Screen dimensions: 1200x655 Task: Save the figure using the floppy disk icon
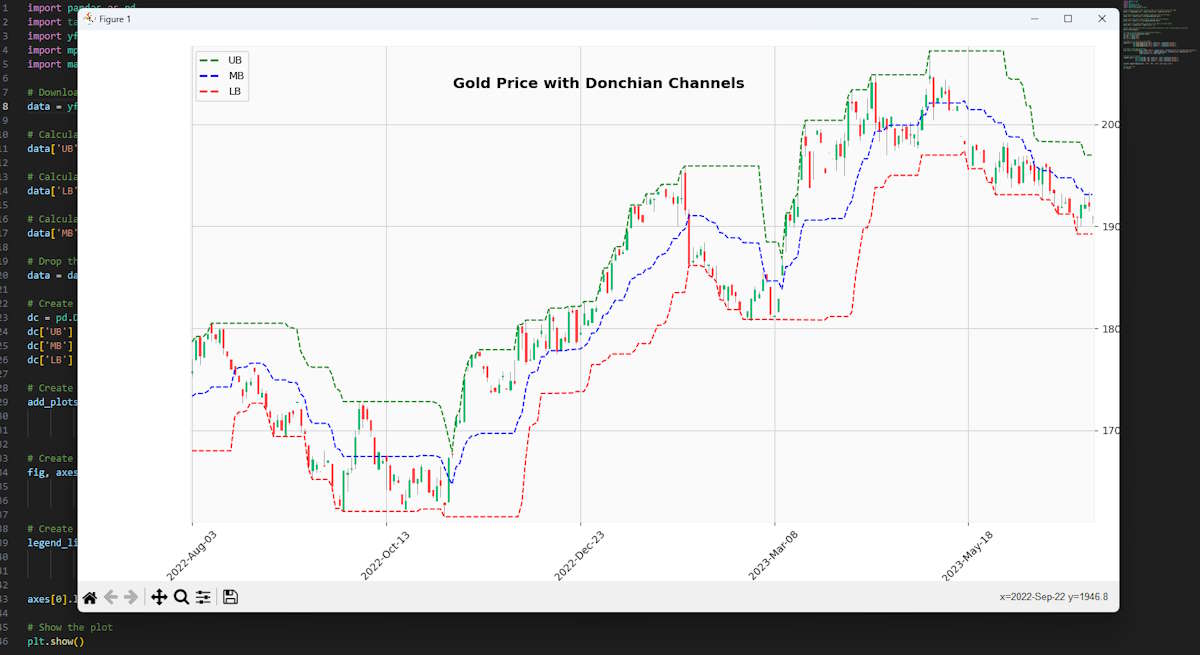pos(230,597)
